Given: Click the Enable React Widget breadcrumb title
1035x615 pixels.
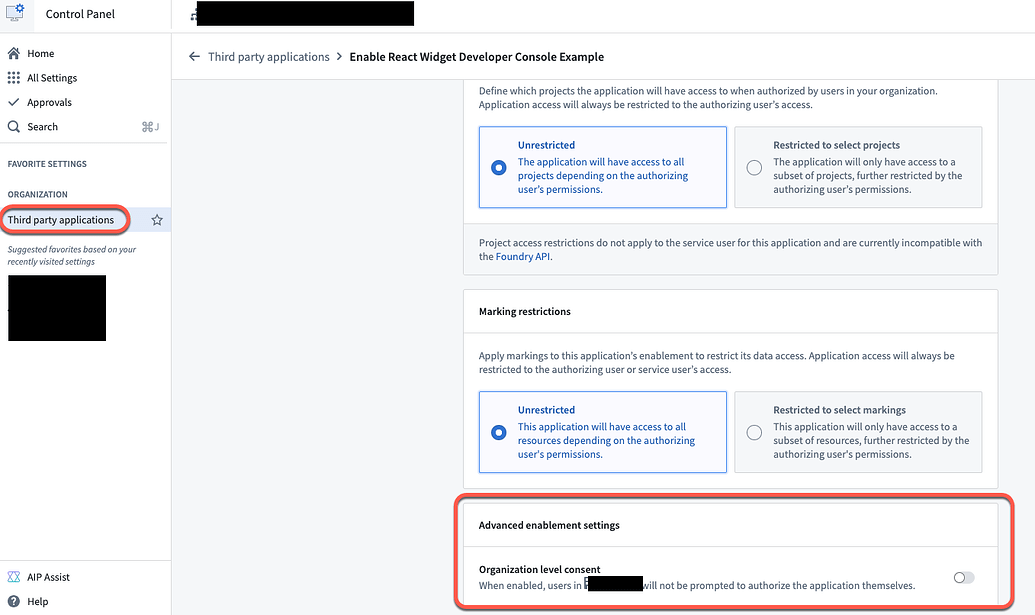Looking at the screenshot, I should (477, 56).
